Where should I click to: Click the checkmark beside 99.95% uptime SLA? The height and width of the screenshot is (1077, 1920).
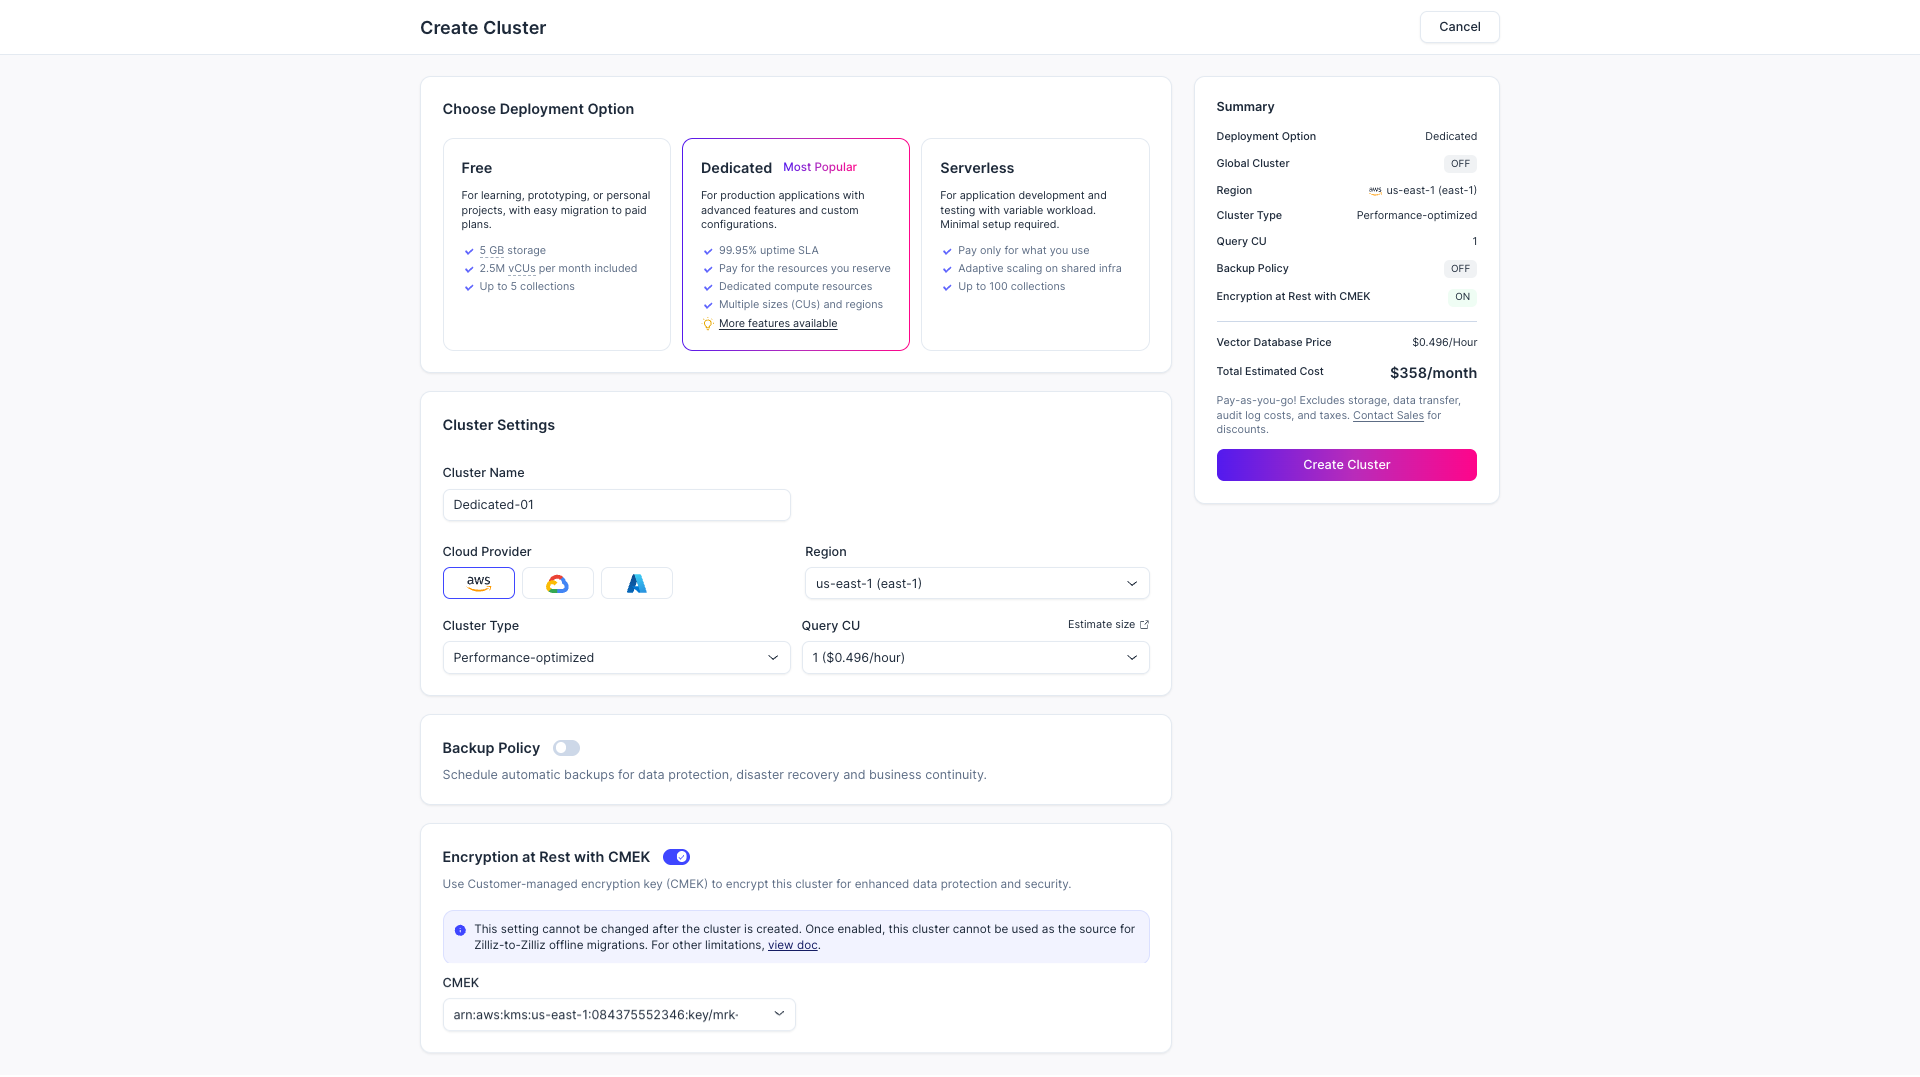[708, 252]
